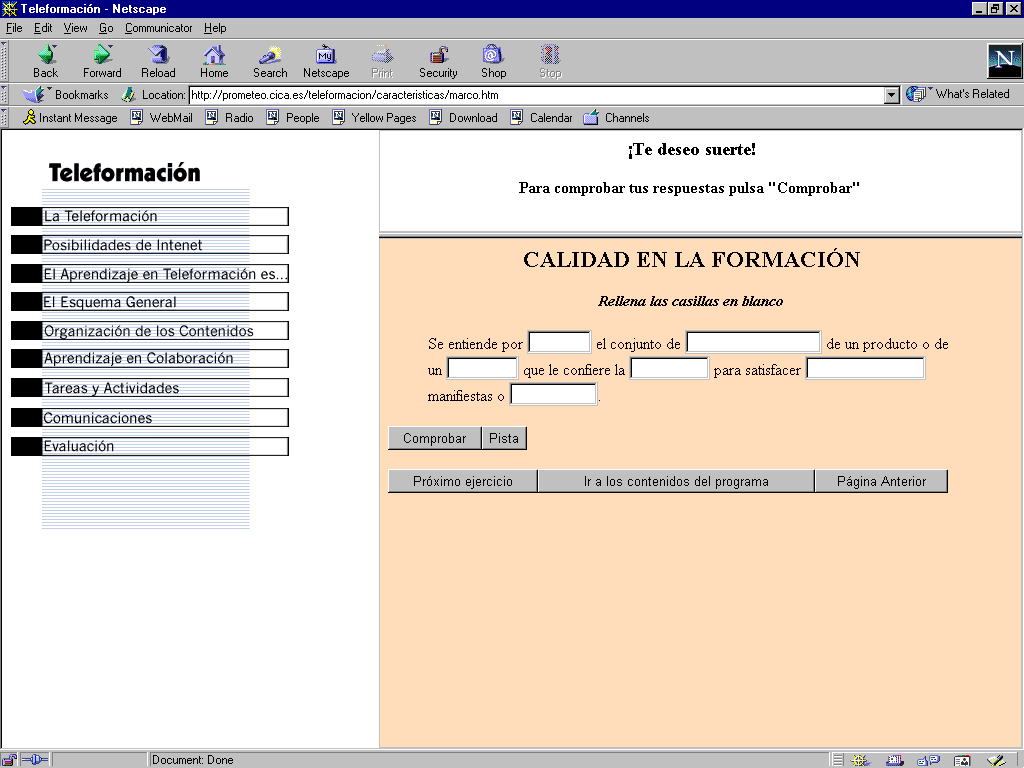The image size is (1024, 768).
Task: Open the View menu
Action: 76,28
